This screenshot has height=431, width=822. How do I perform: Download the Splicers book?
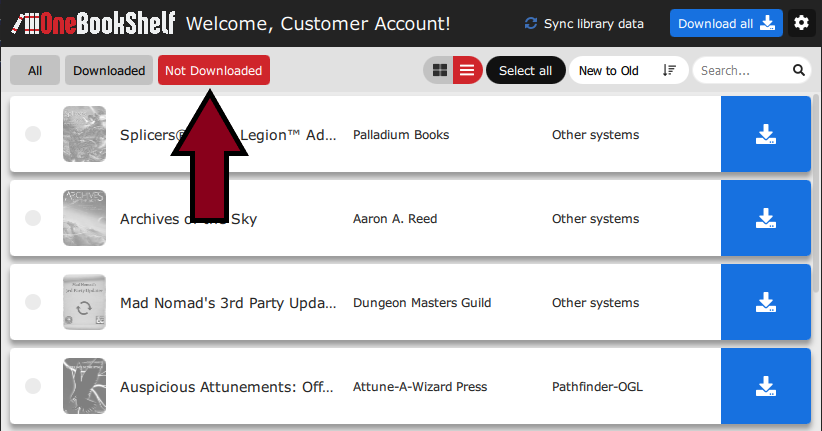pyautogui.click(x=765, y=135)
